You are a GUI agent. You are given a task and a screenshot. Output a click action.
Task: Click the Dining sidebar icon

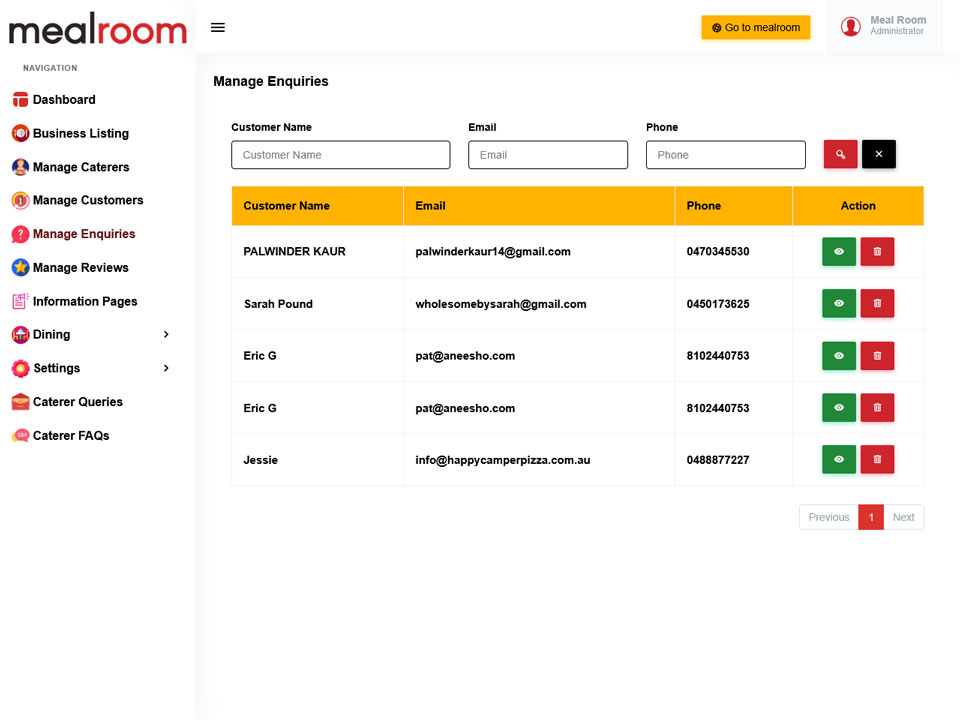click(20, 334)
